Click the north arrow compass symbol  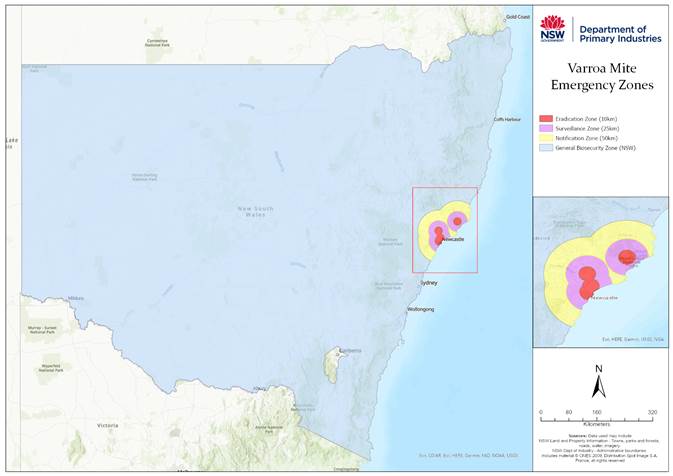(597, 384)
